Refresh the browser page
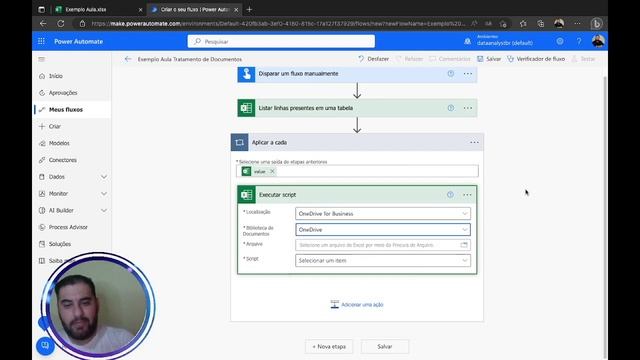640x360 pixels. (x=60, y=24)
